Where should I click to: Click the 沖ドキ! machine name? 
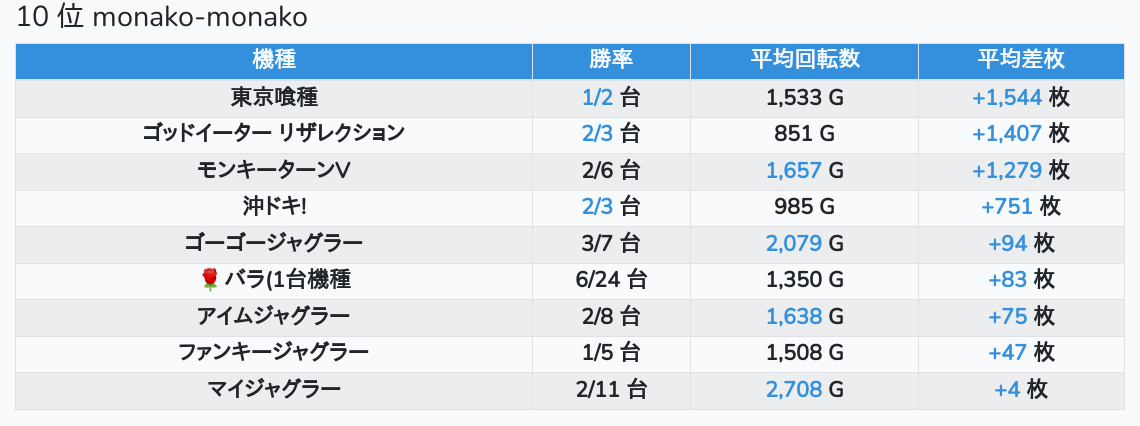(274, 207)
